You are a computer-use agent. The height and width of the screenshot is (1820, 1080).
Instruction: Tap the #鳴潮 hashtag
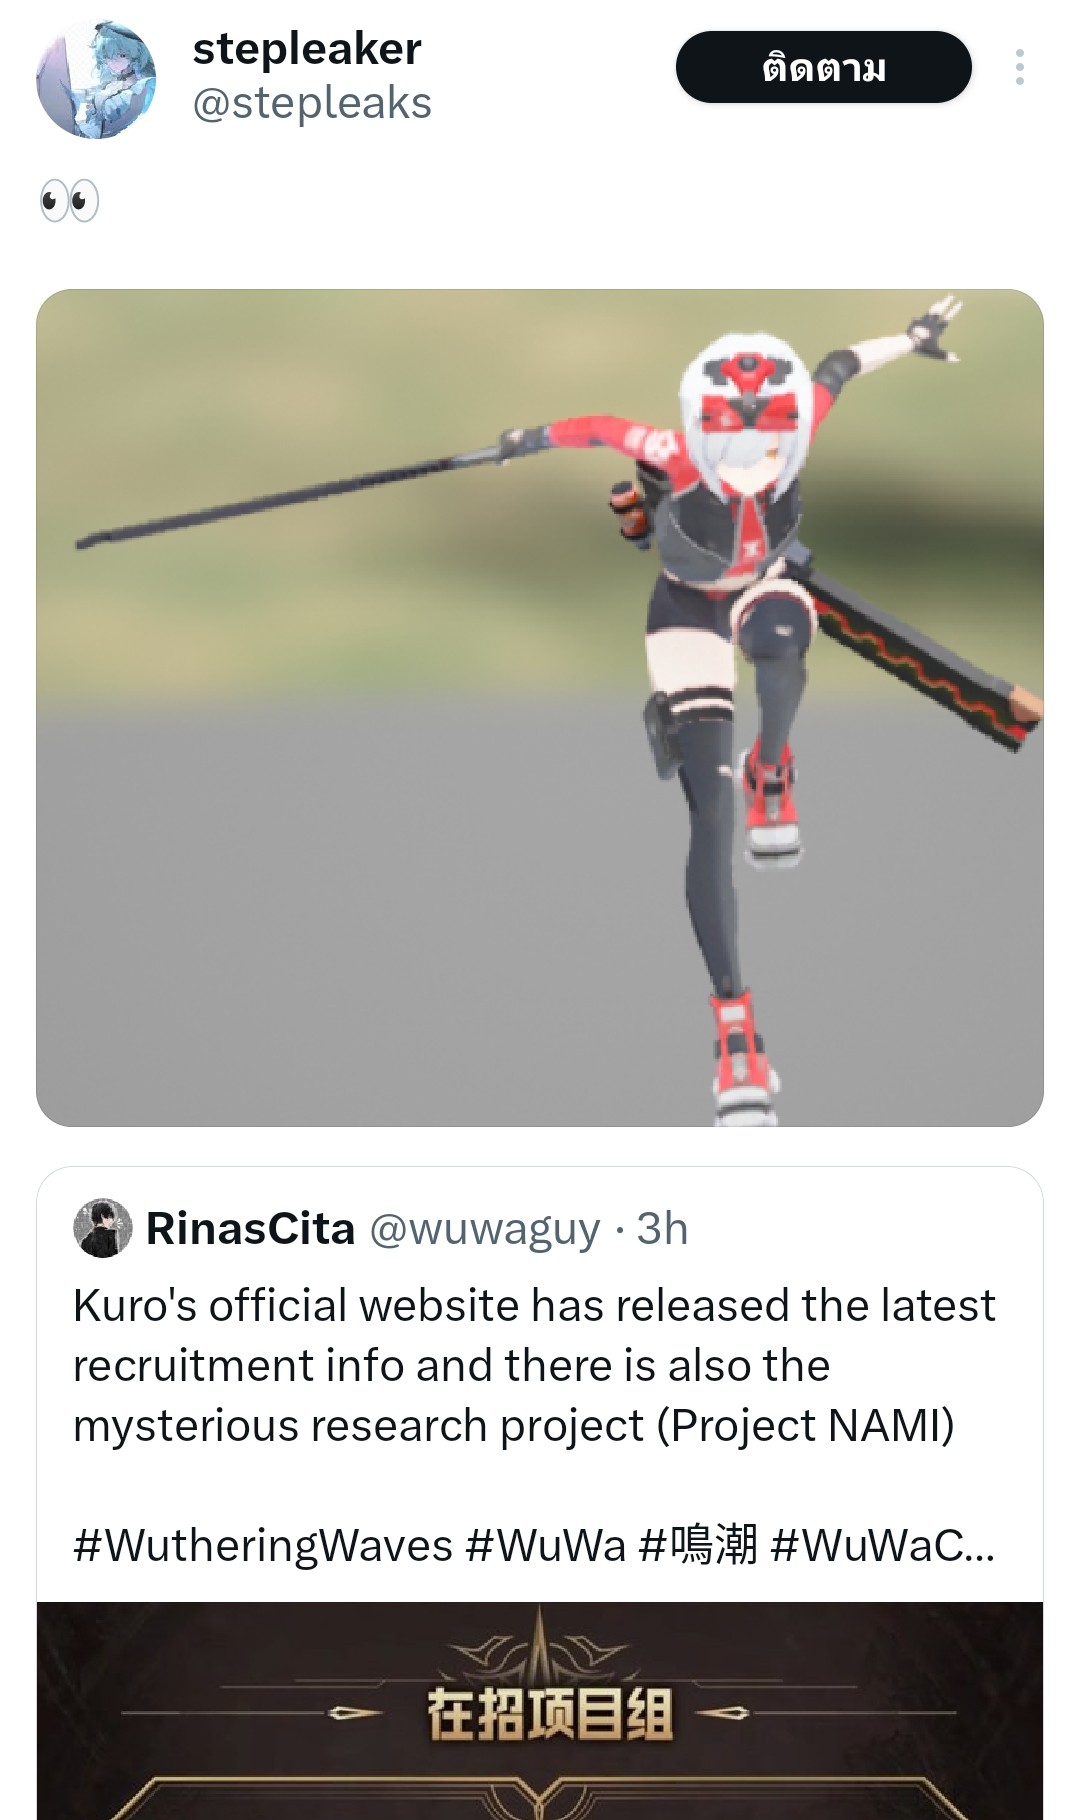point(698,1545)
